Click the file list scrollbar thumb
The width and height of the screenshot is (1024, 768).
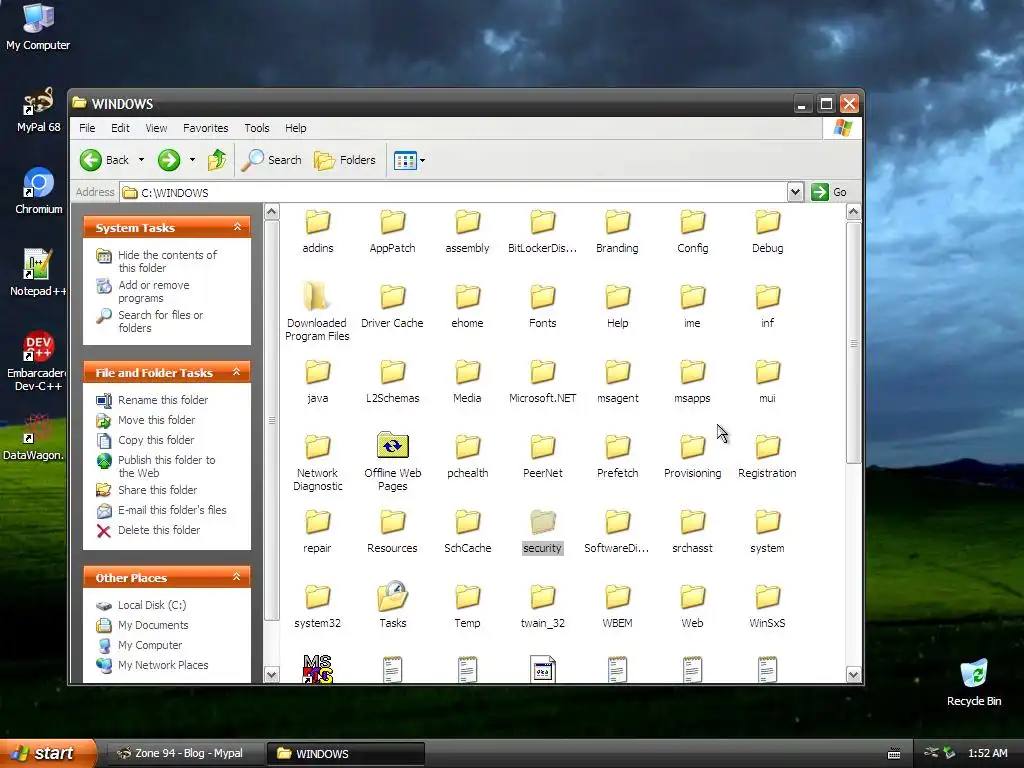pyautogui.click(x=854, y=343)
